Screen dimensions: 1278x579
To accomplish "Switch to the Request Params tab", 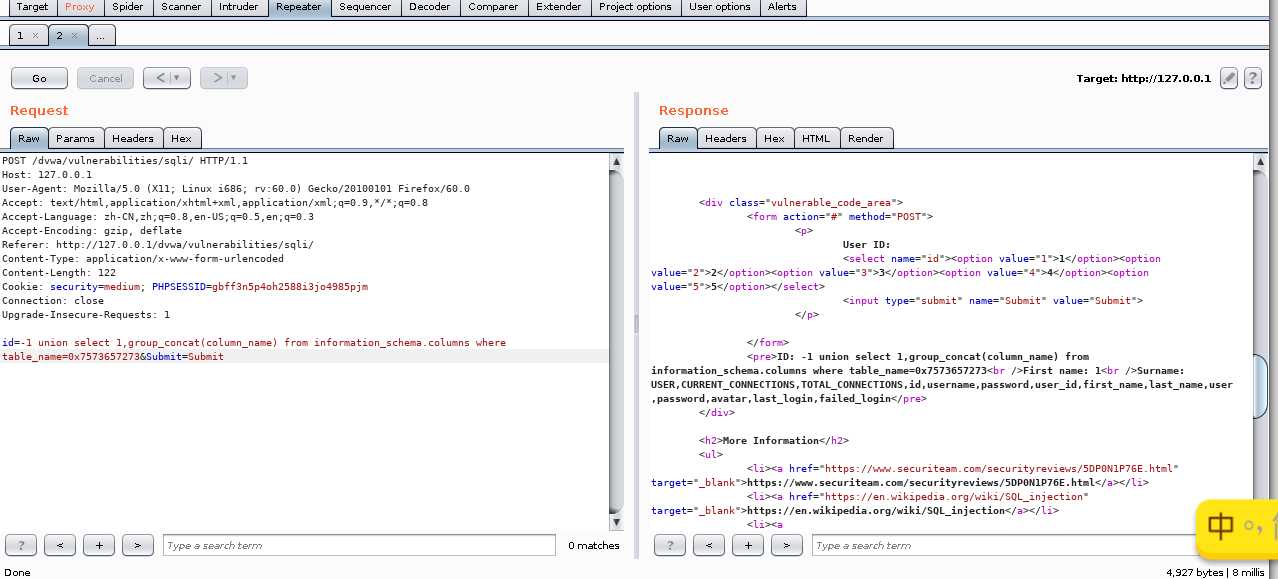I will (75, 138).
